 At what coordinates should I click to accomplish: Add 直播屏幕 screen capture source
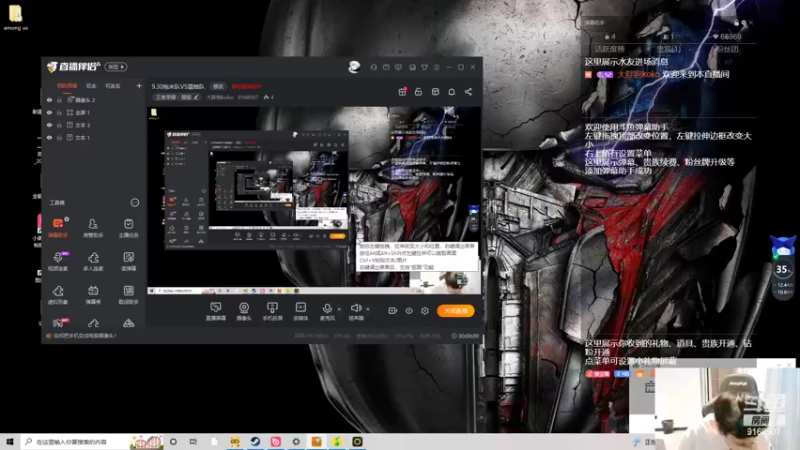(x=215, y=311)
